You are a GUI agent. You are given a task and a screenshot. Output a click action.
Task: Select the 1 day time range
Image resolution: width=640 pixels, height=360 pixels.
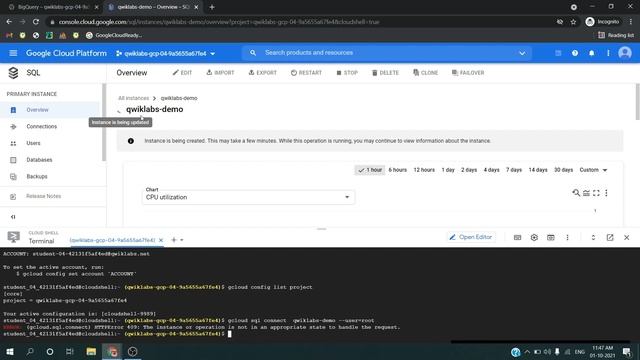point(448,170)
